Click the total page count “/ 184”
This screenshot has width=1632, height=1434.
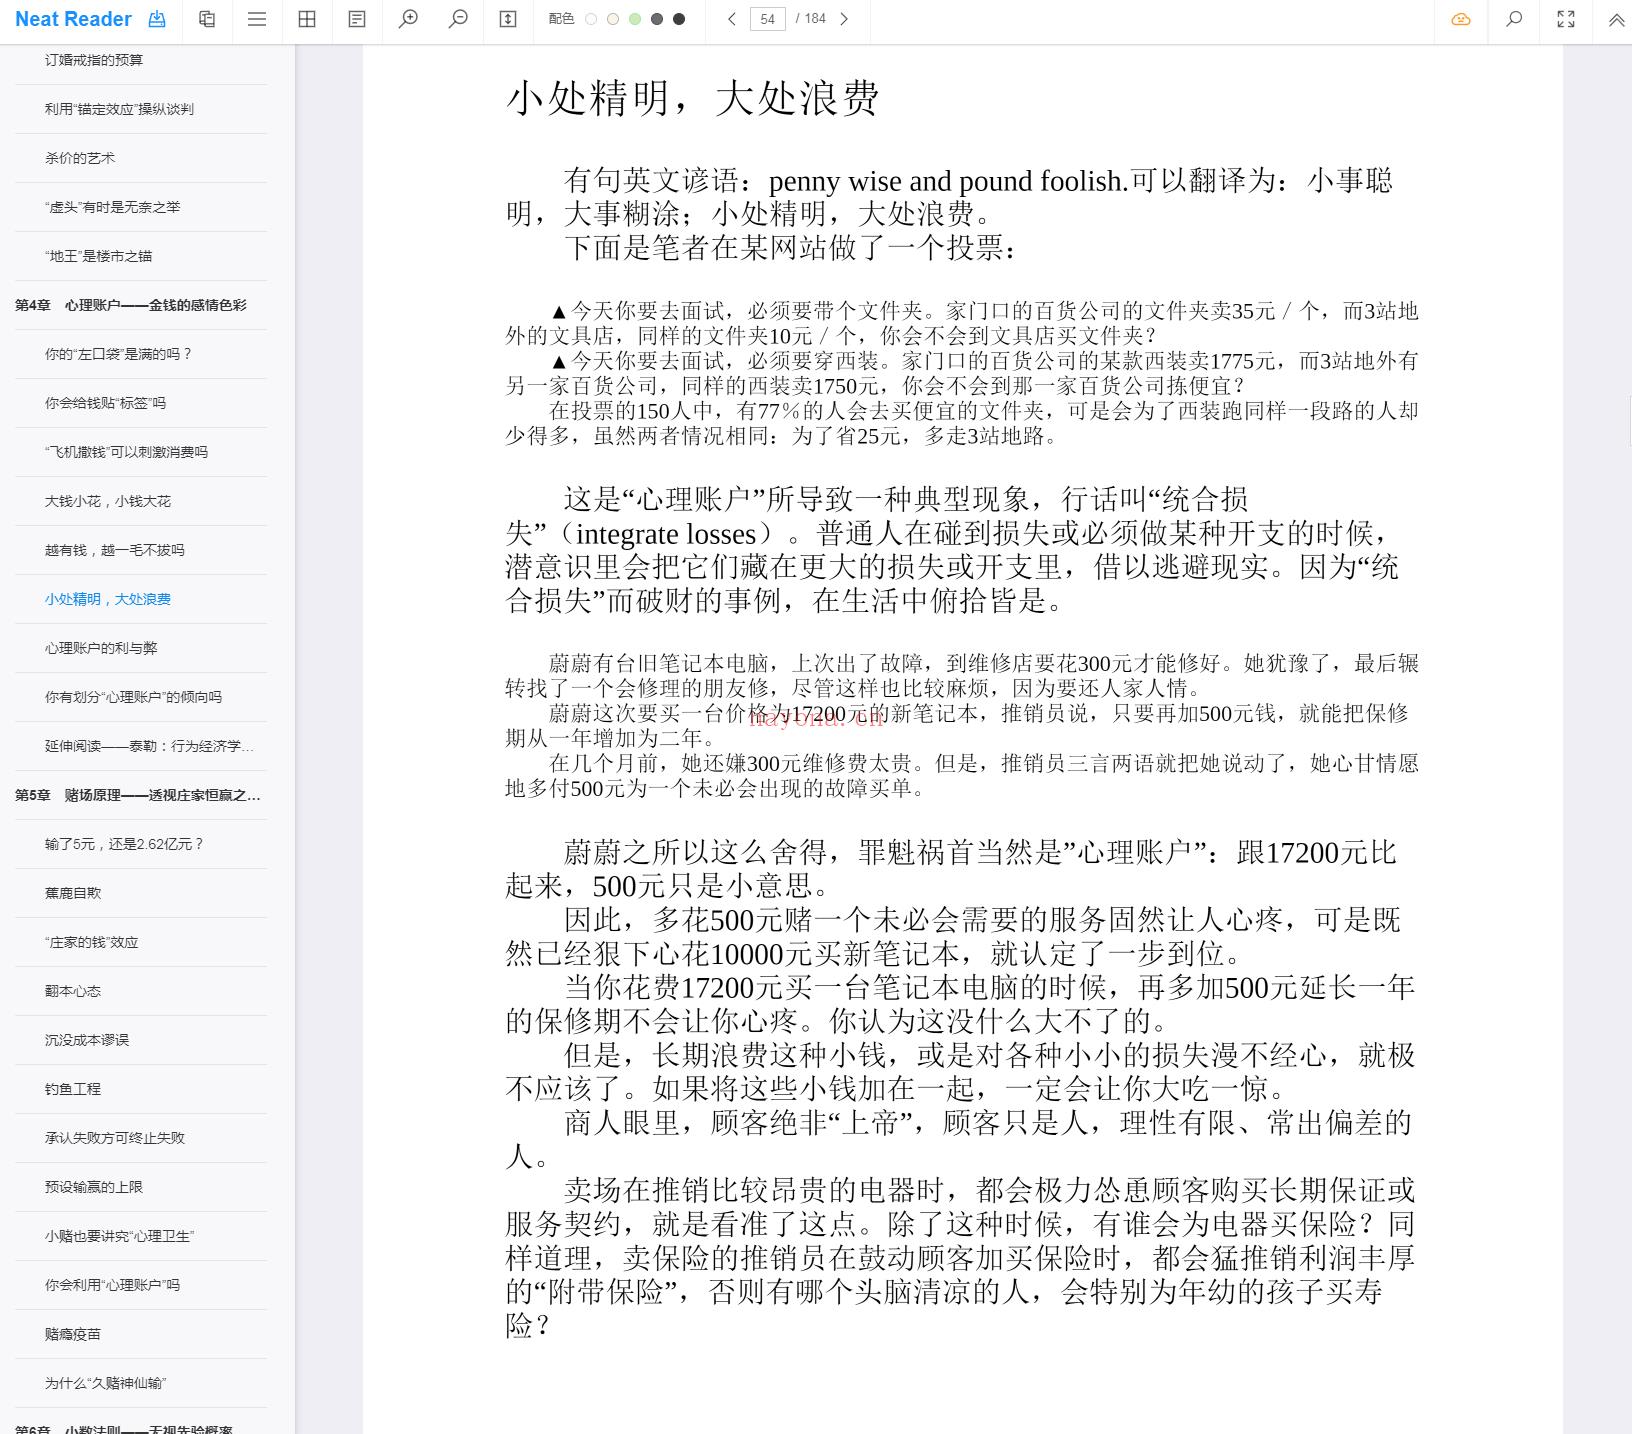[810, 19]
